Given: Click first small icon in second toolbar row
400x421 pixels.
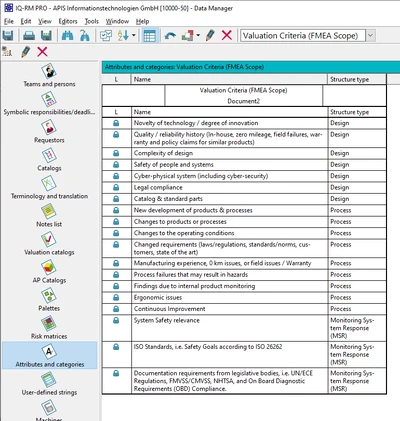Looking at the screenshot, I should tap(7, 52).
